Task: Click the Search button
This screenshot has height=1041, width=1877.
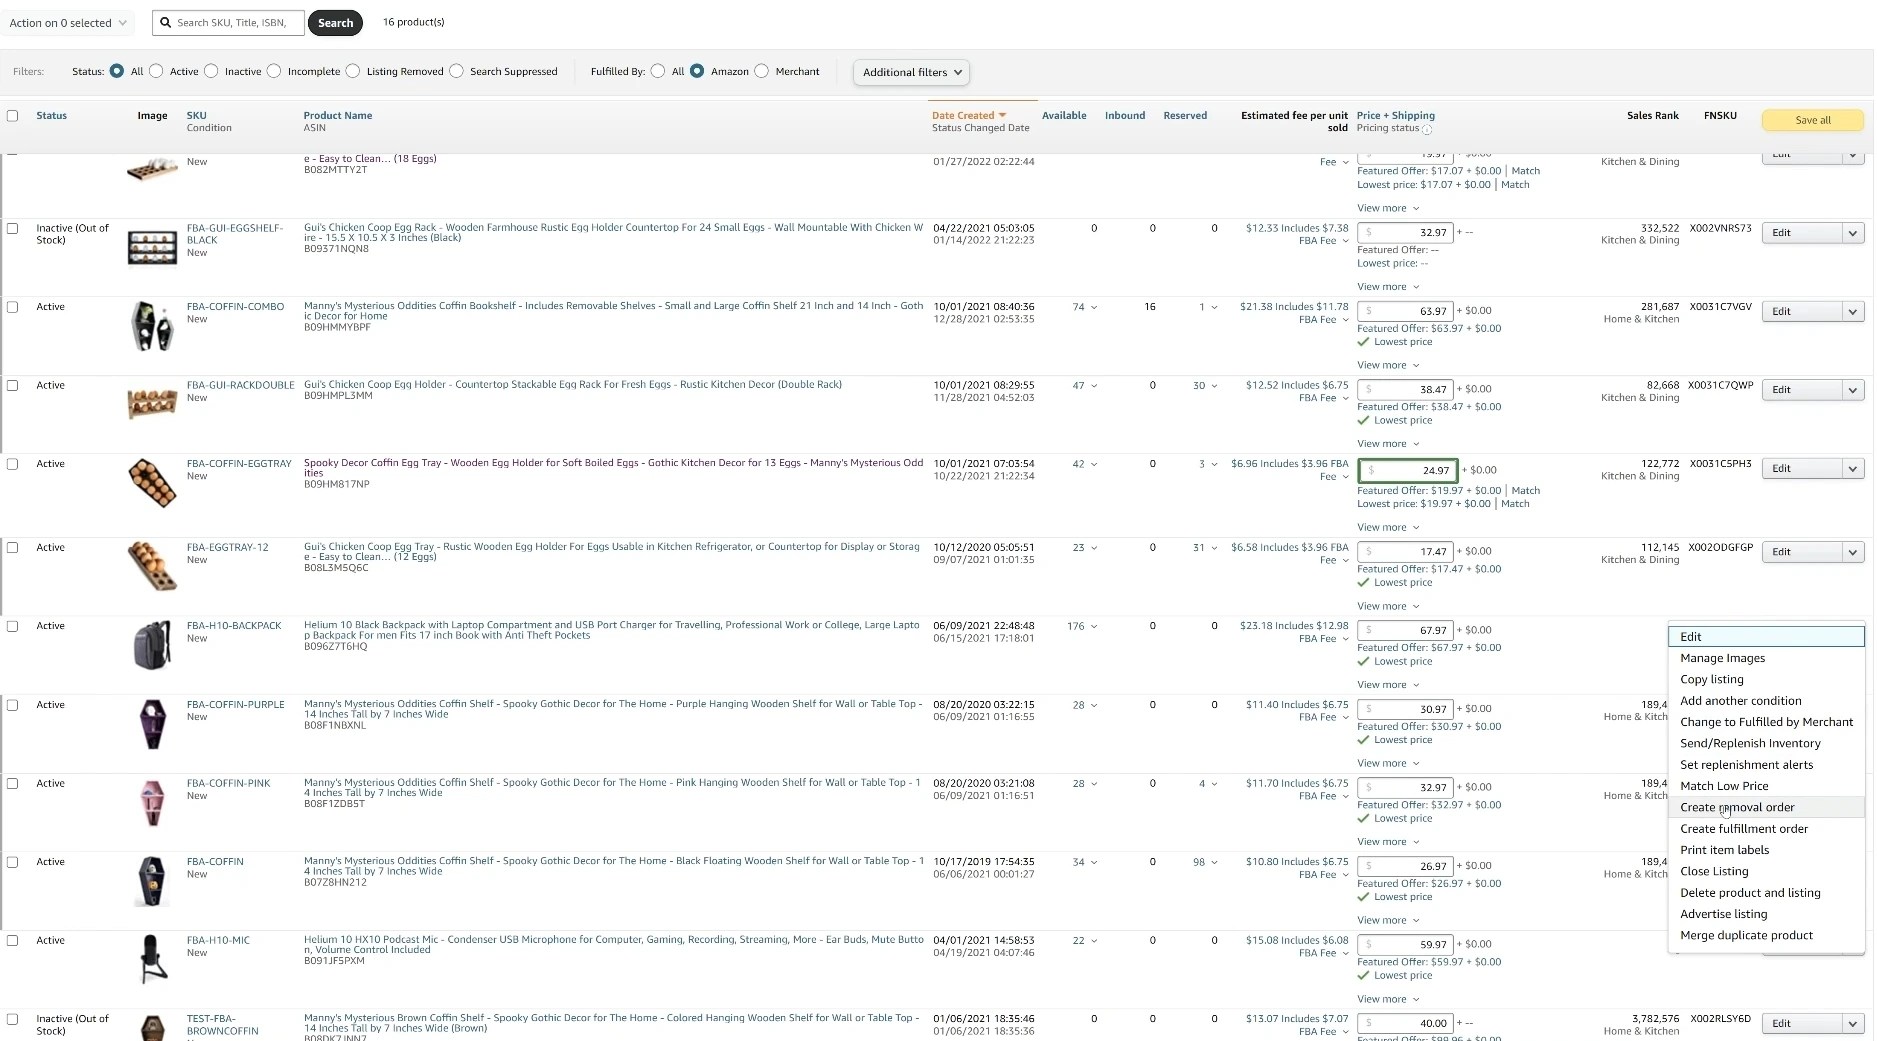Action: coord(335,23)
